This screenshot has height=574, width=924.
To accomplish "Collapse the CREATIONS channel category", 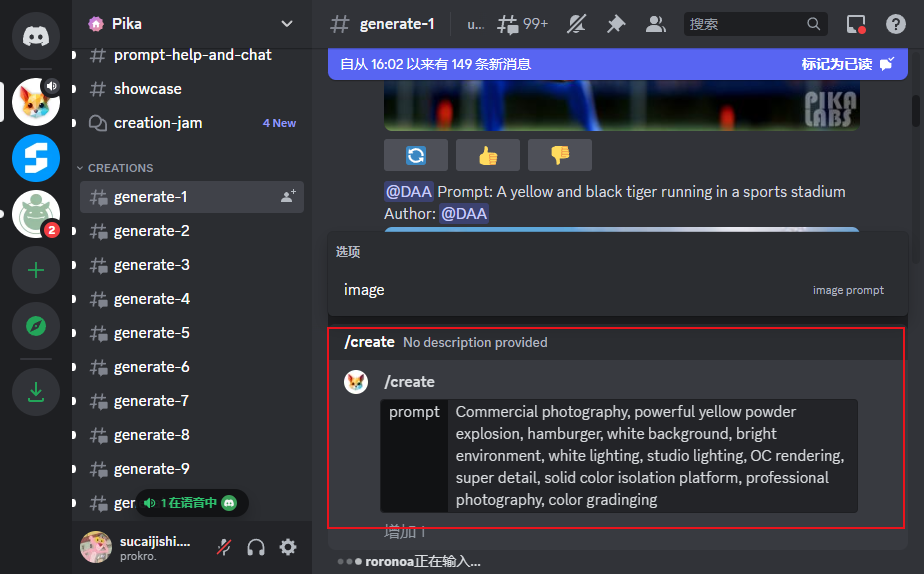I will (x=119, y=168).
